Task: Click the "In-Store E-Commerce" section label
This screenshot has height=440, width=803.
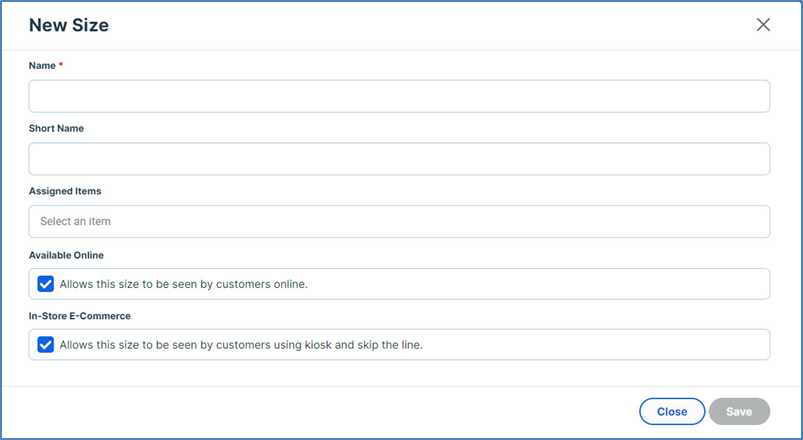Action: (x=80, y=316)
